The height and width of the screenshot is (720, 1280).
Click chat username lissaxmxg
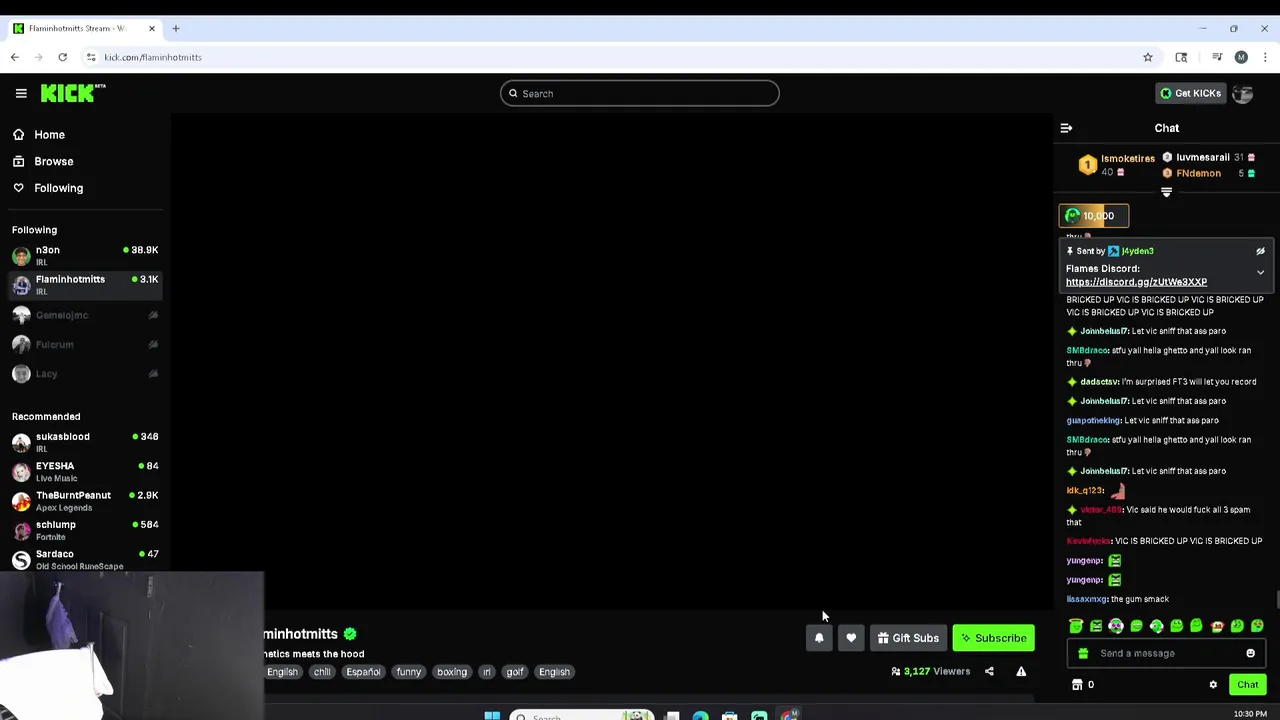pyautogui.click(x=1086, y=599)
